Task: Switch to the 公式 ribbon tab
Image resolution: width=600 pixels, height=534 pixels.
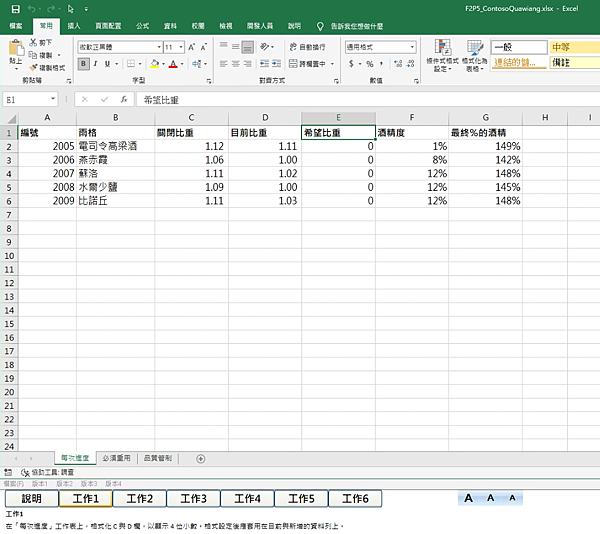Action: click(x=142, y=27)
